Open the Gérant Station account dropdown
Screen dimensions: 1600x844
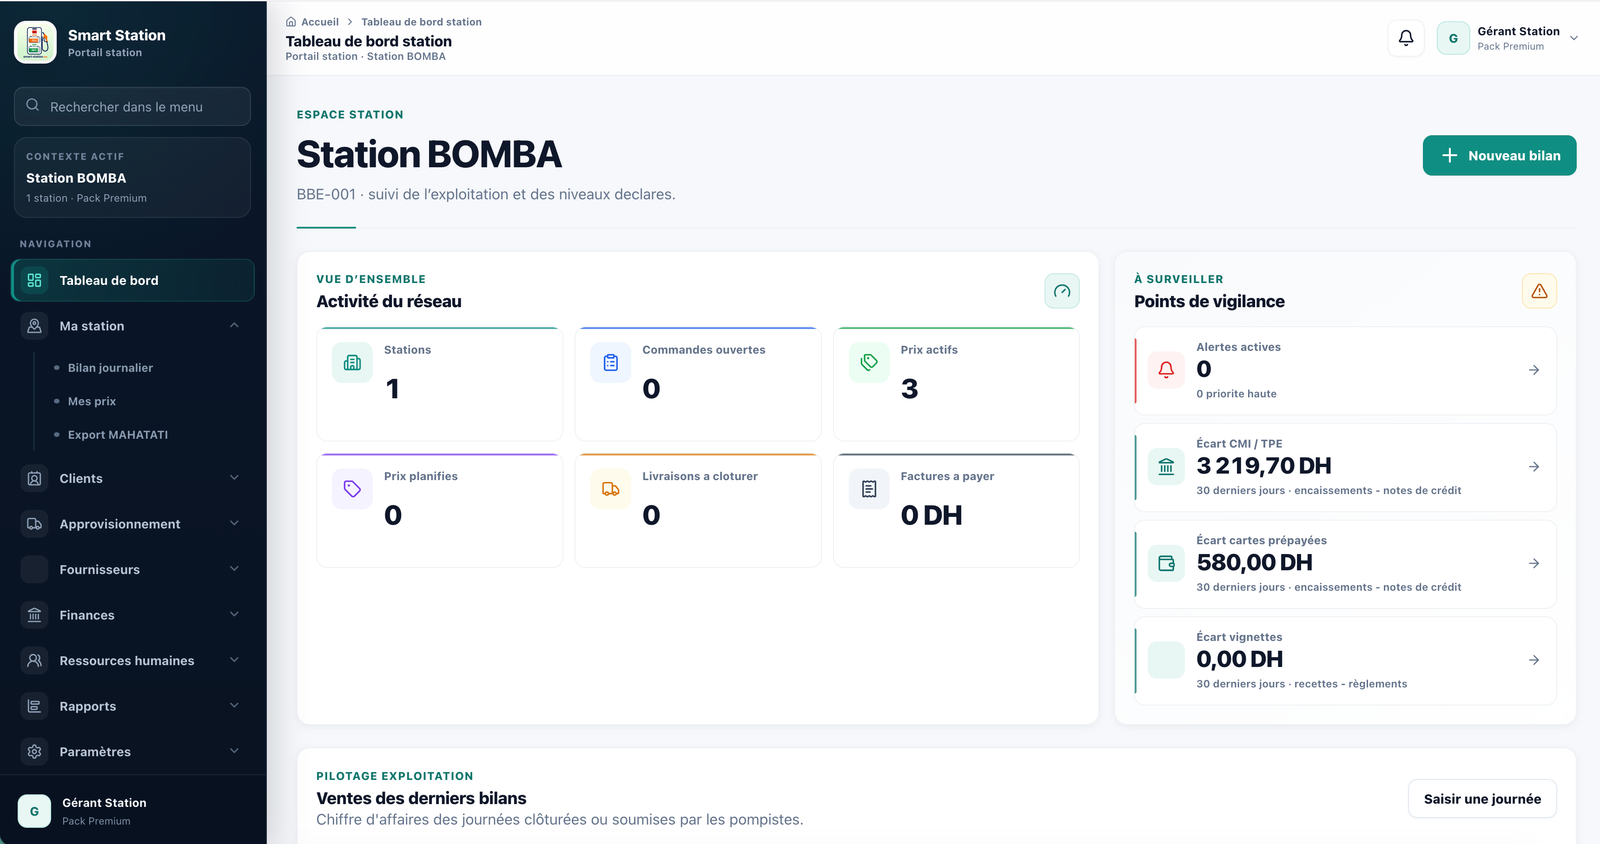coord(1508,38)
